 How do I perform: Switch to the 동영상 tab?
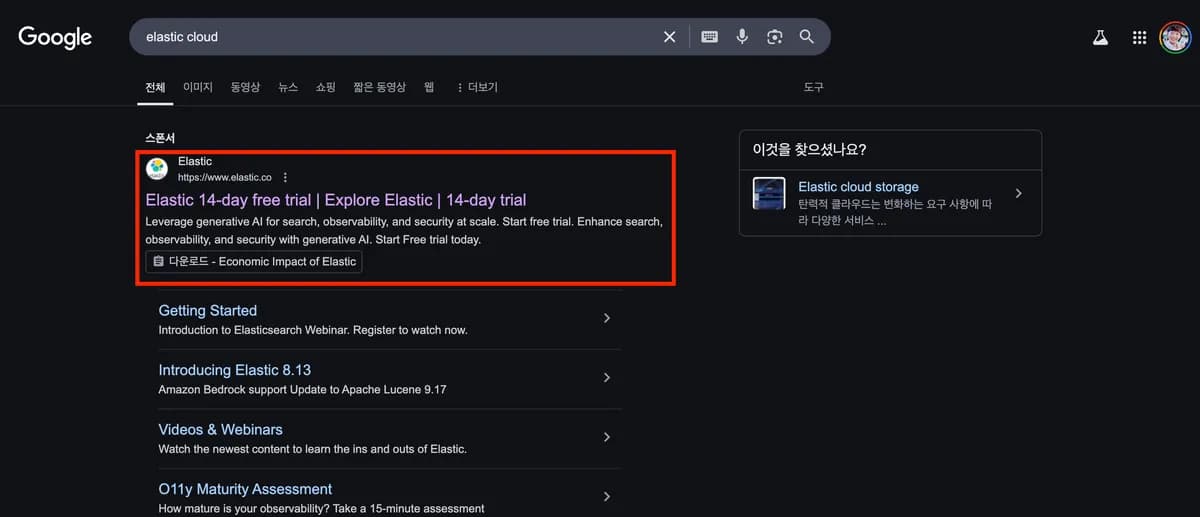click(x=245, y=88)
